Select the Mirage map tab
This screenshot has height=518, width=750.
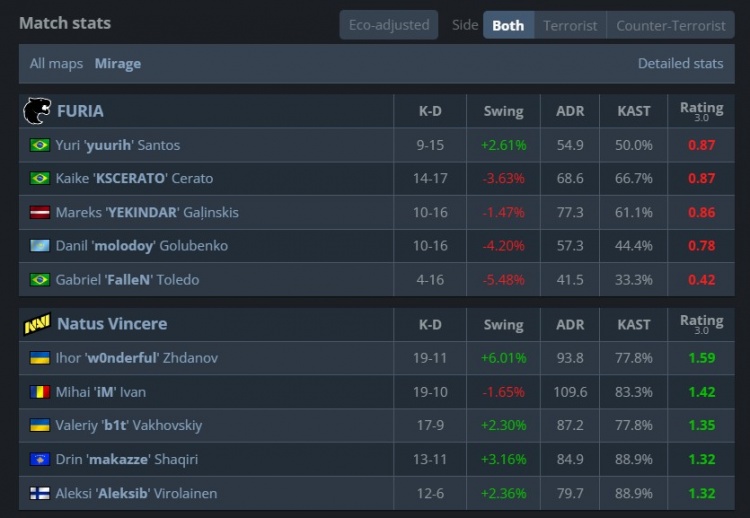coord(118,64)
